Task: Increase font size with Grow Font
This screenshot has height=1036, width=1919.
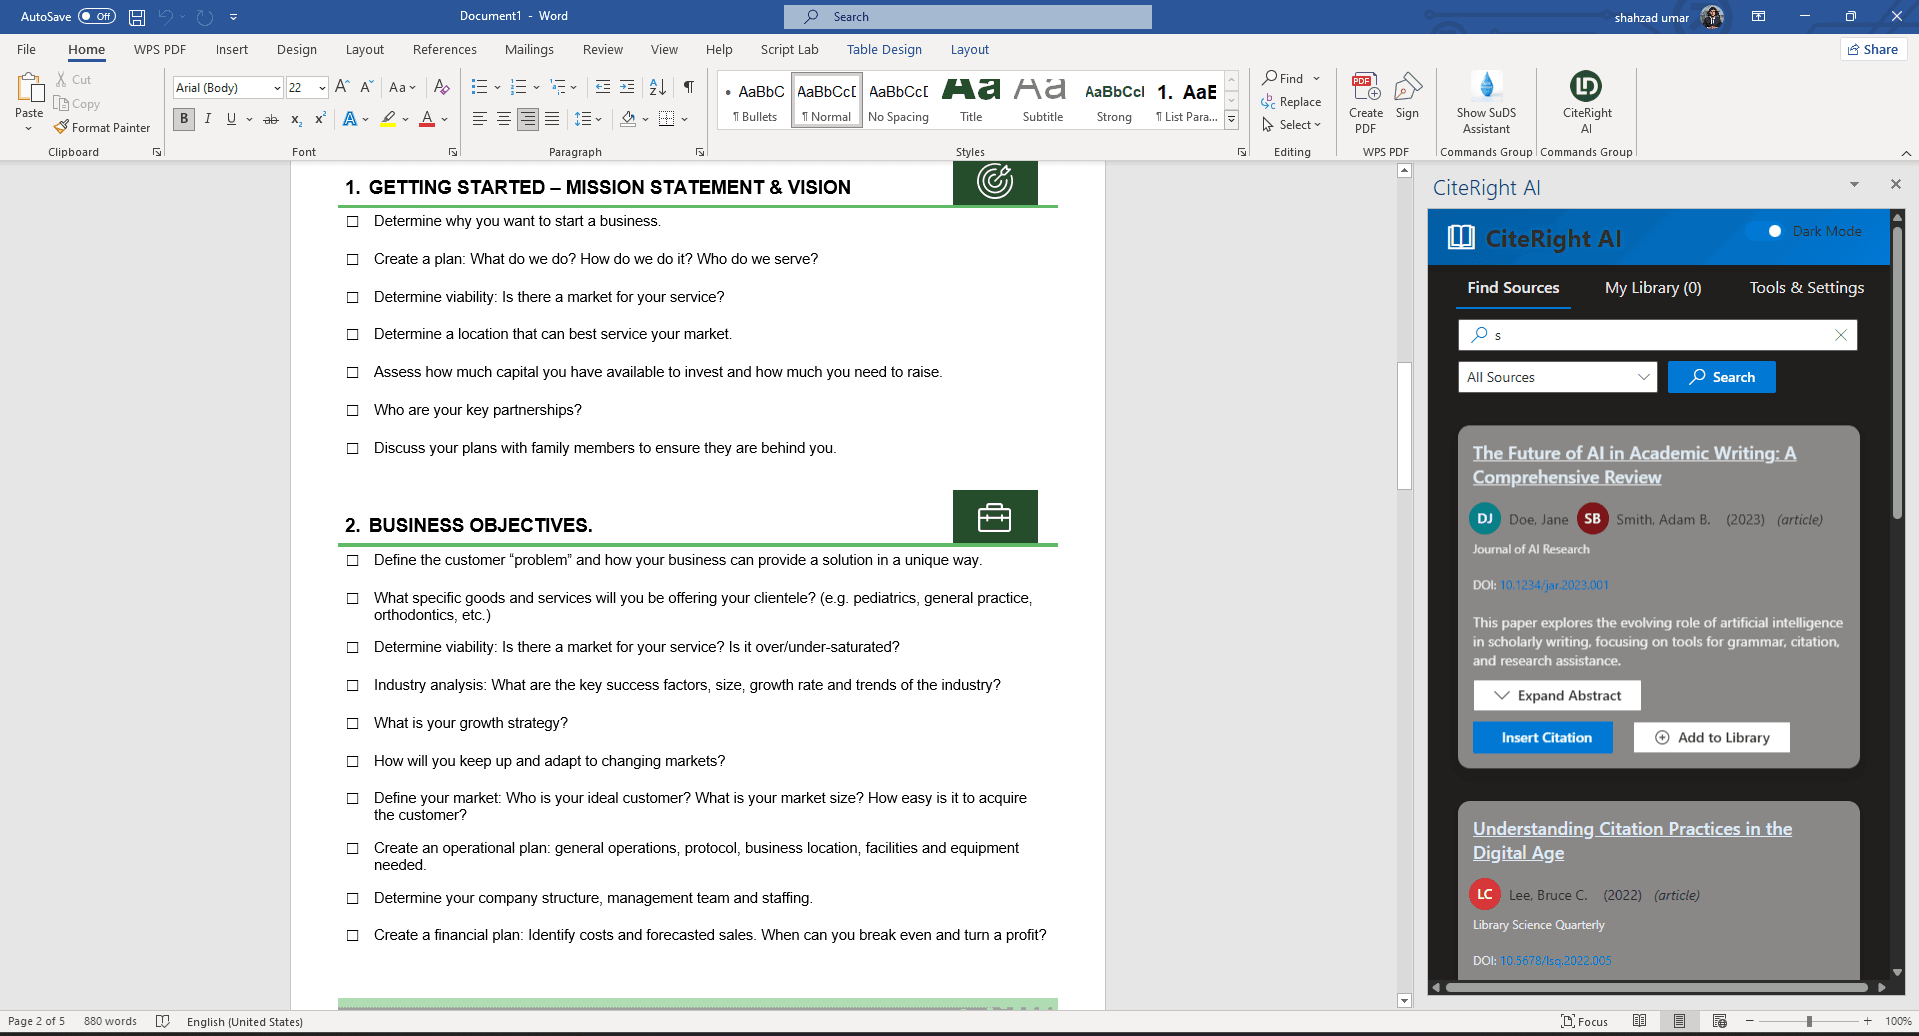Action: coord(342,87)
